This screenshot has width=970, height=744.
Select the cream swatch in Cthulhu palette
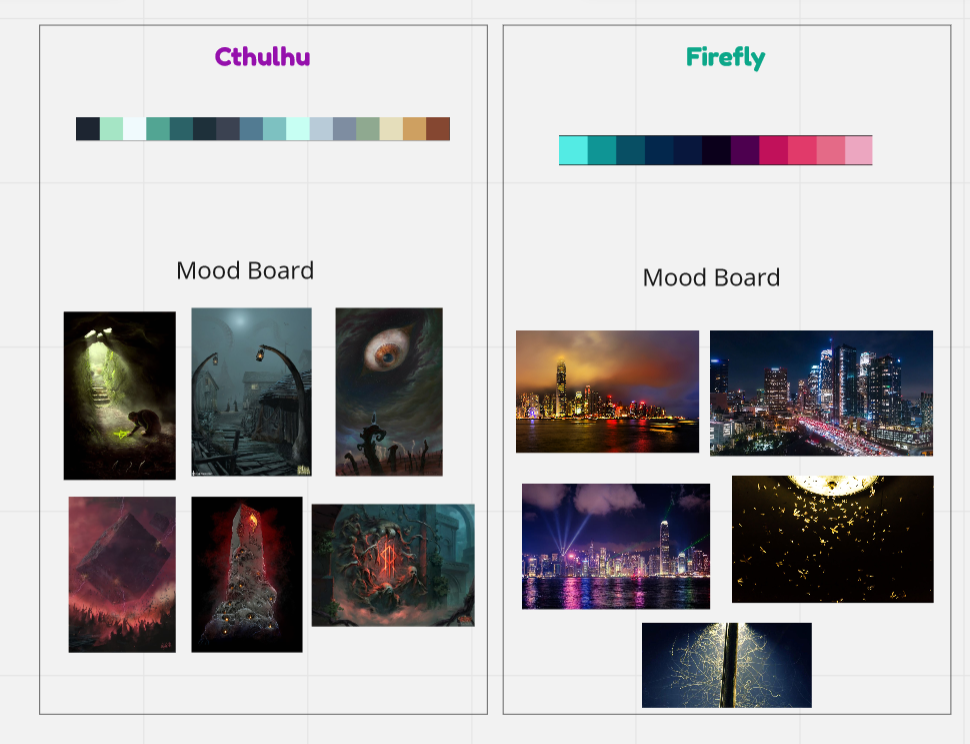pyautogui.click(x=391, y=129)
